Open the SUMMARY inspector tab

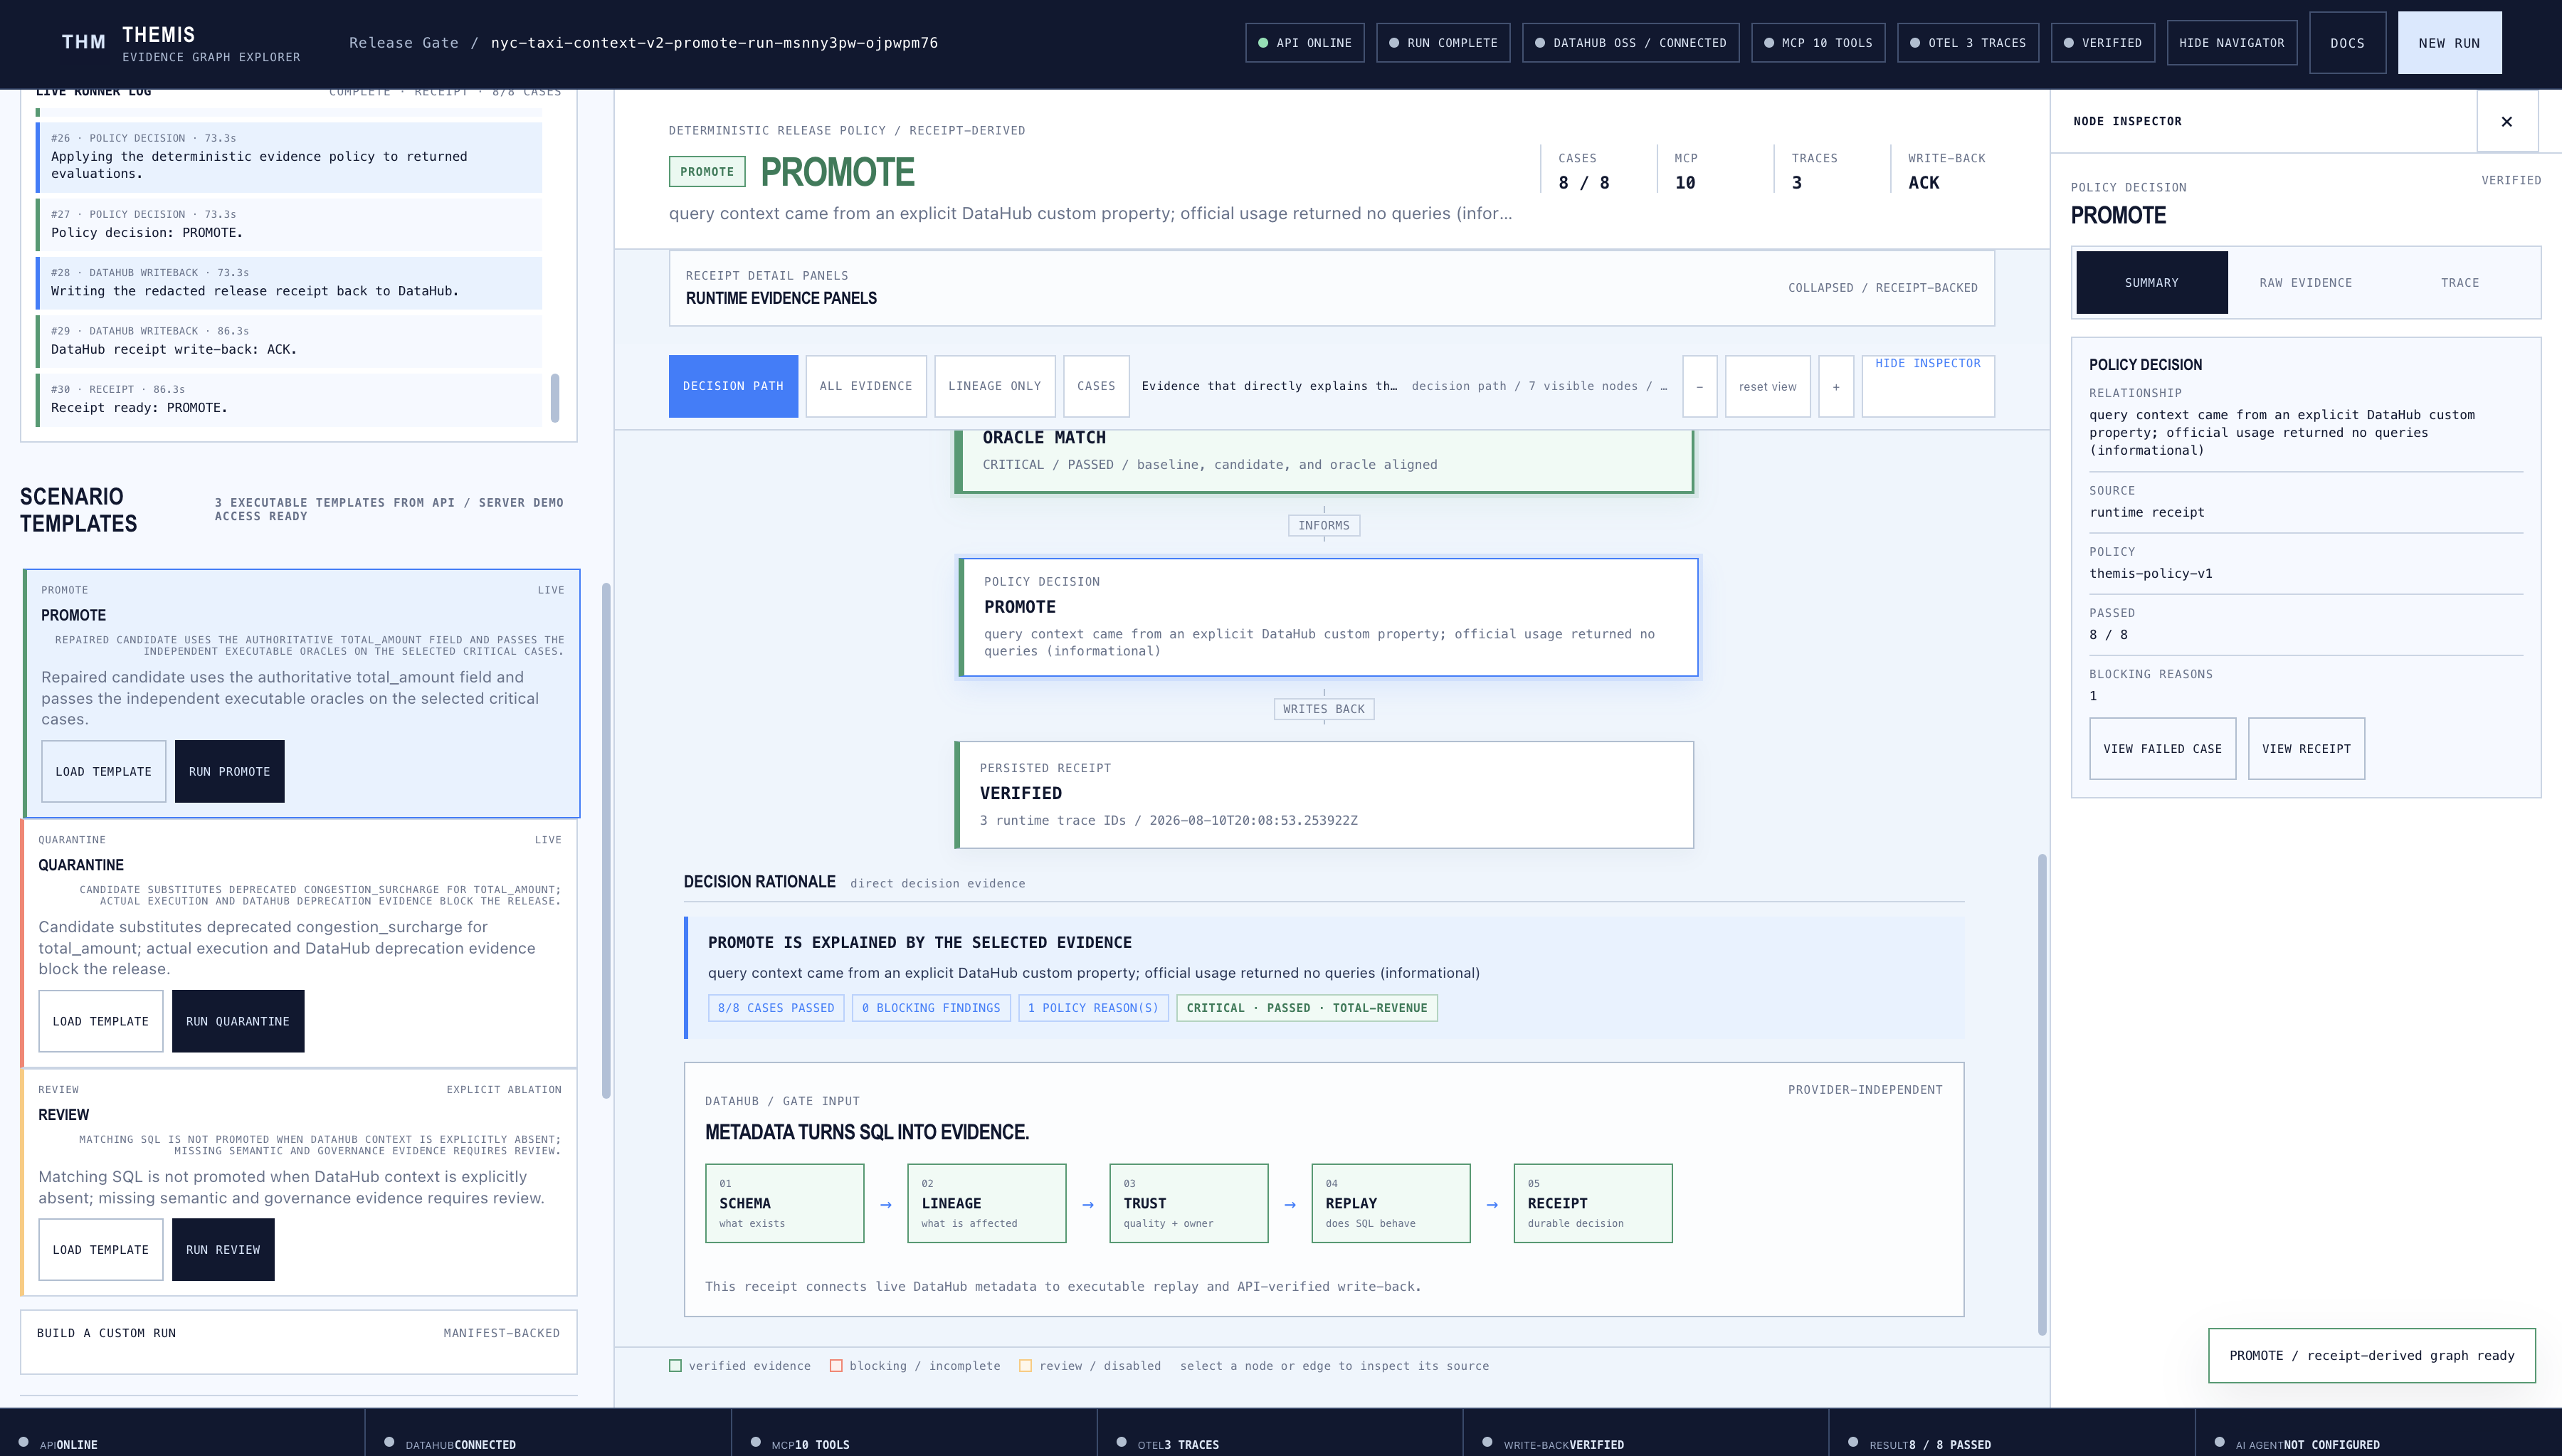pyautogui.click(x=2151, y=283)
